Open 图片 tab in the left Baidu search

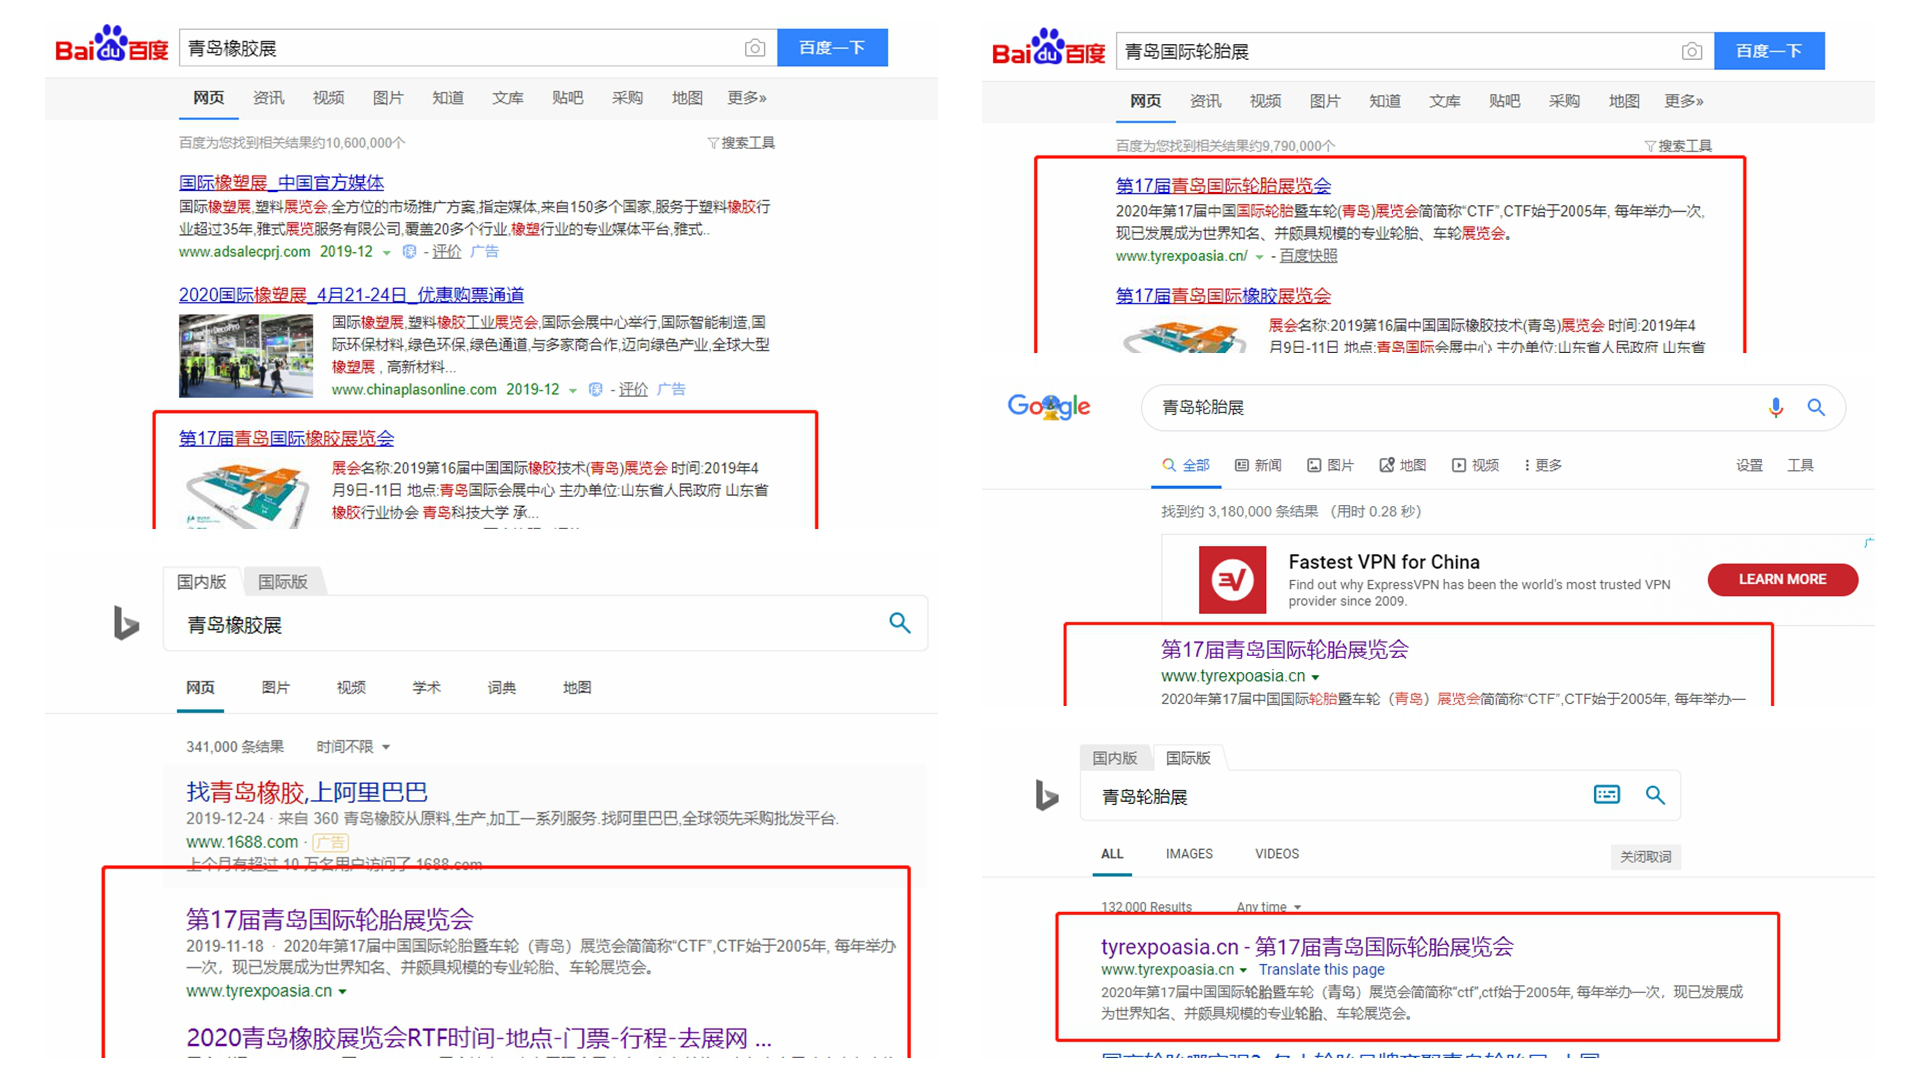click(387, 98)
